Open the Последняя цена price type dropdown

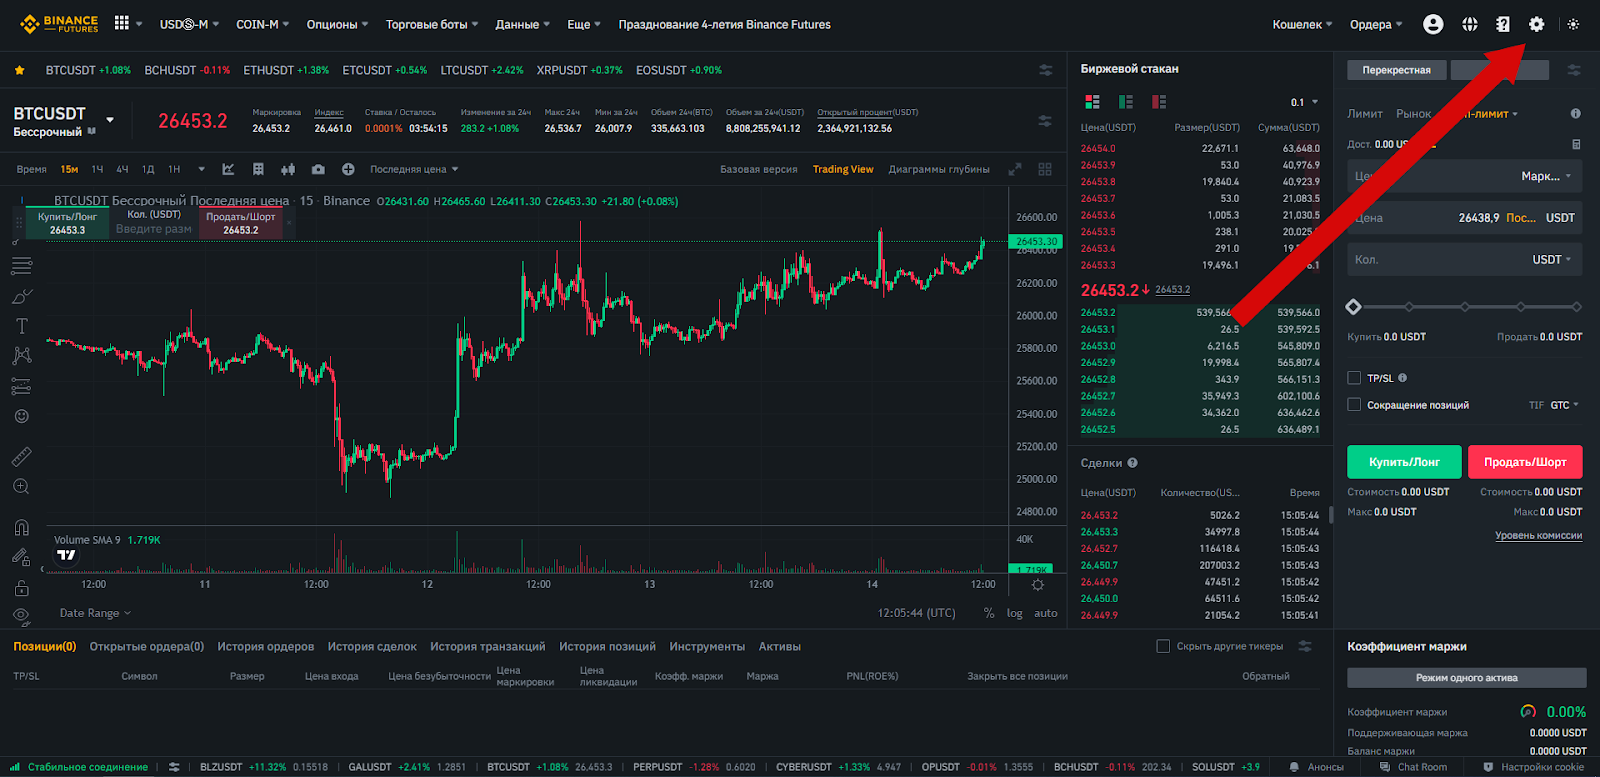click(x=414, y=169)
